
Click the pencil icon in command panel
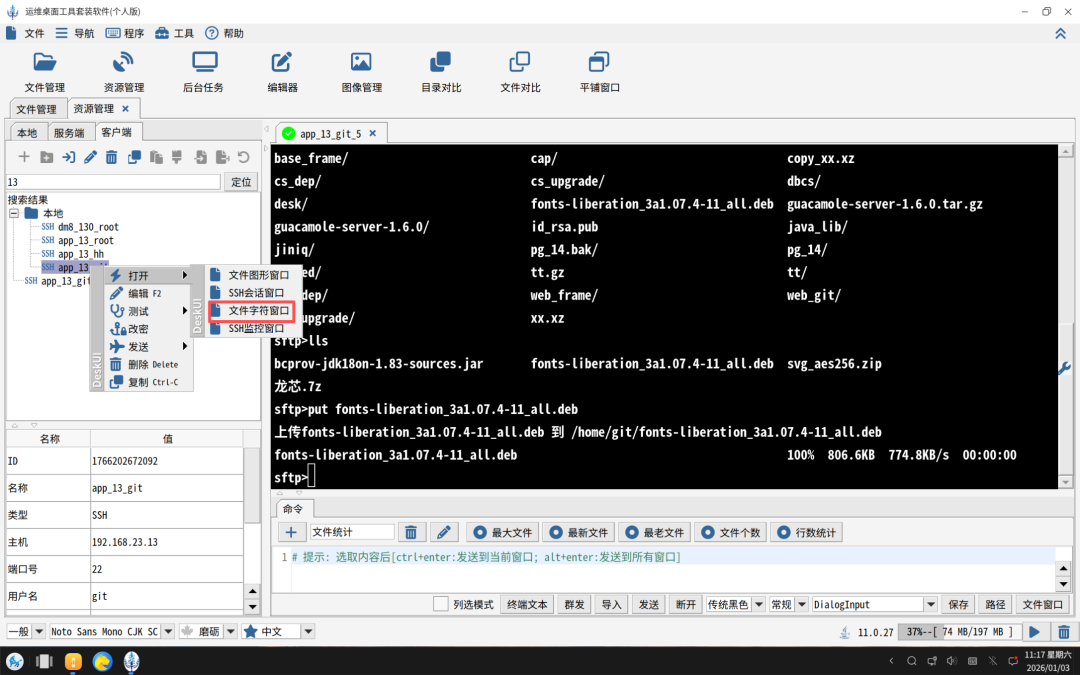coord(444,532)
